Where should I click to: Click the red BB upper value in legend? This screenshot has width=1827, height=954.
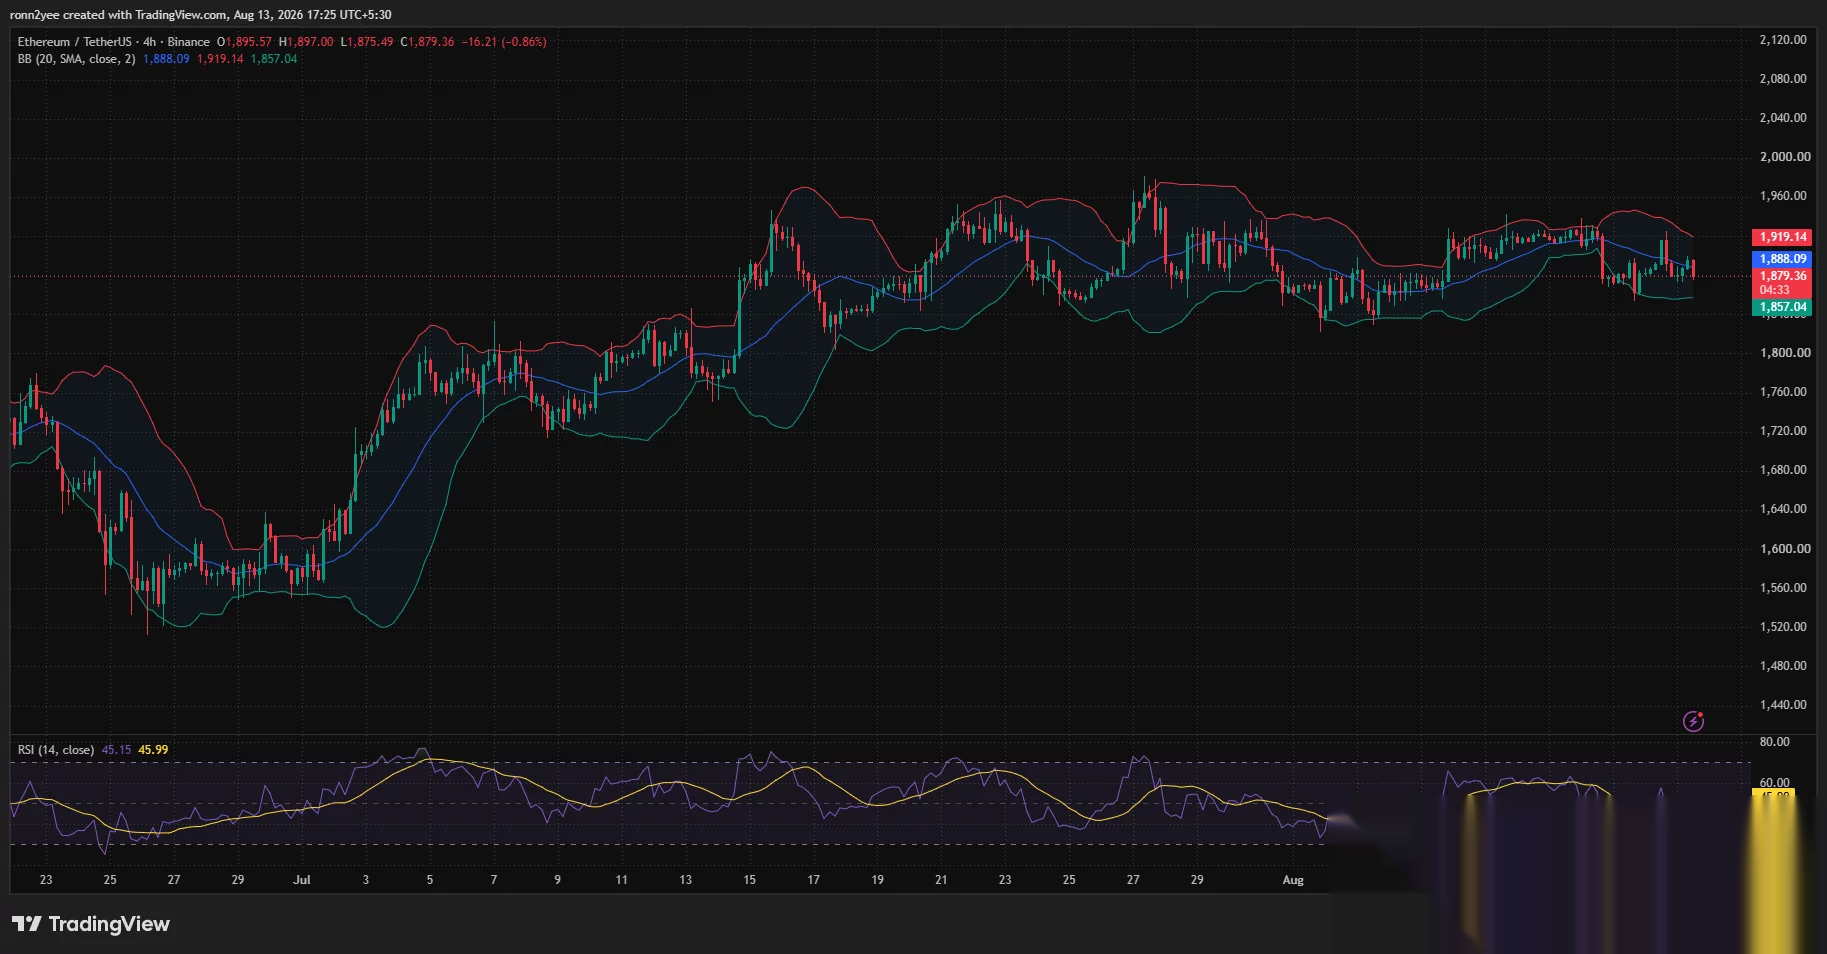220,59
